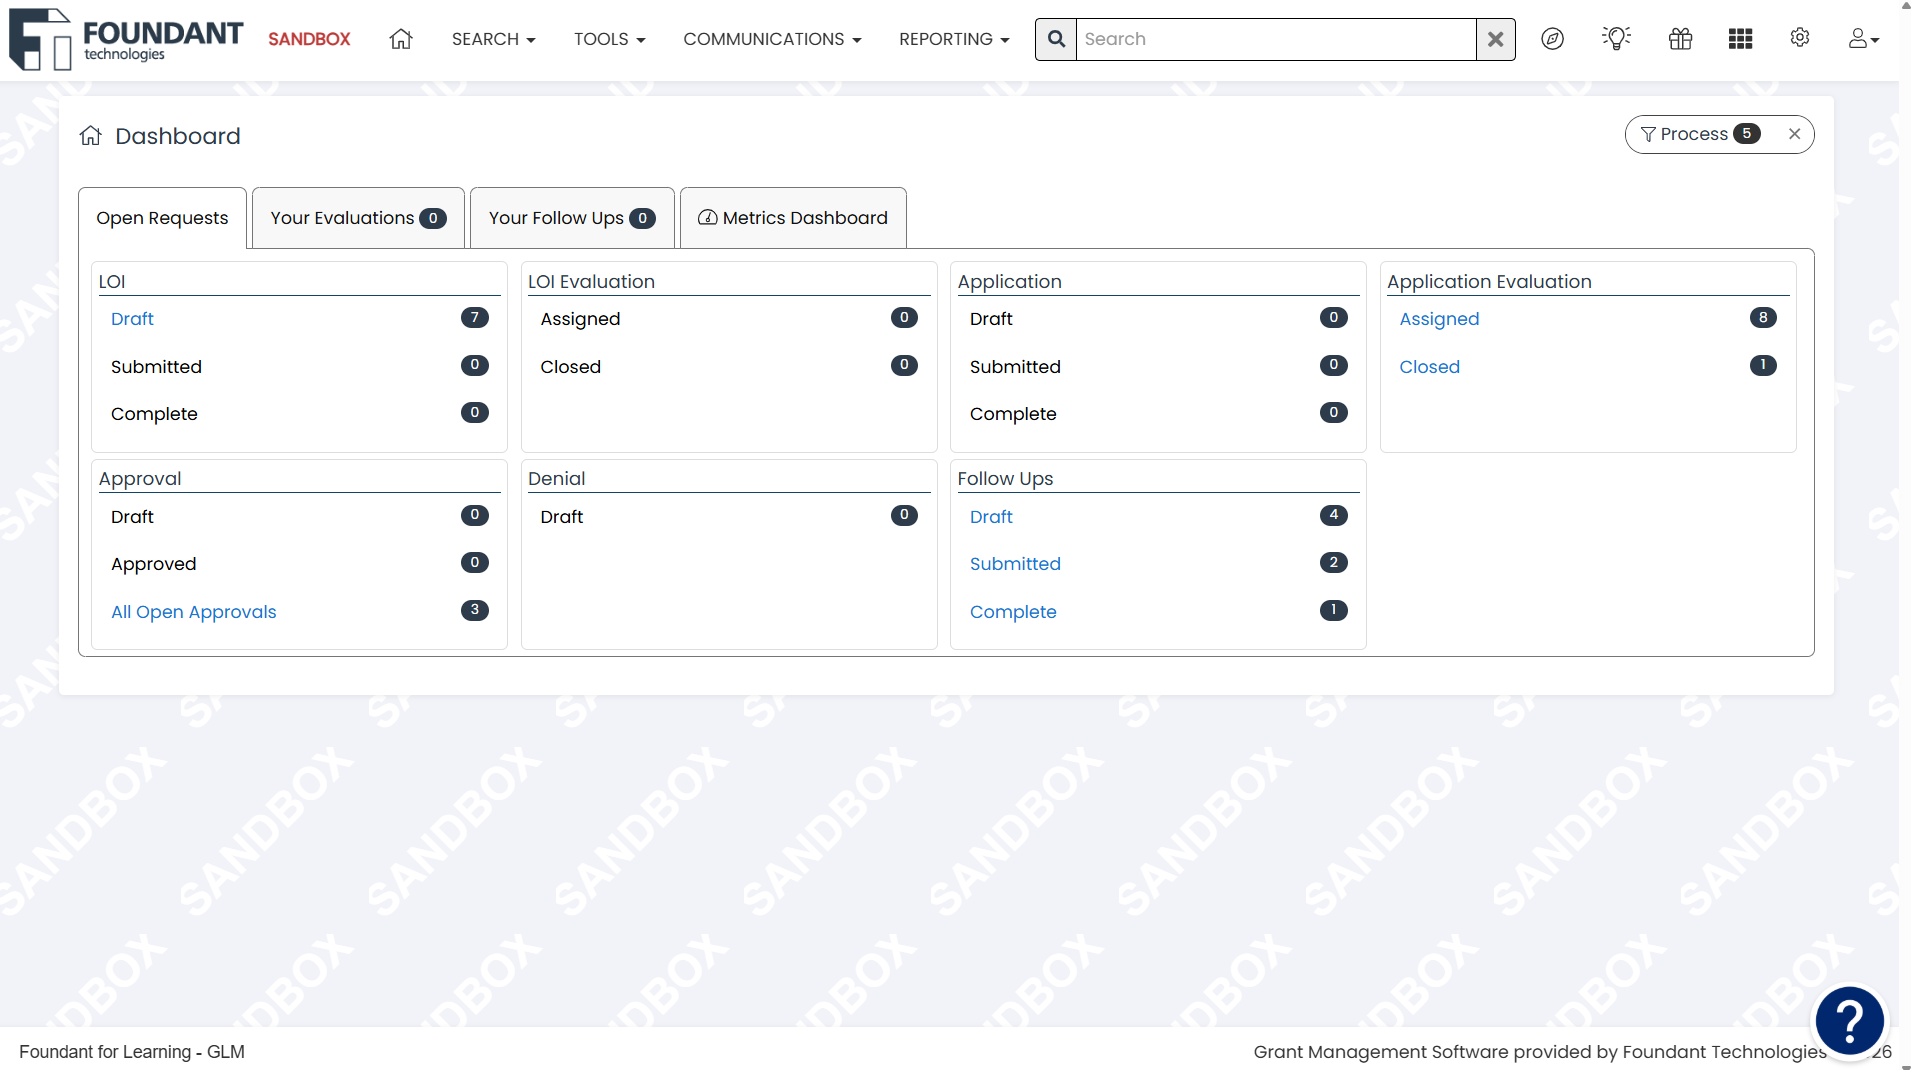Screen dimensions: 1911x1070
Task: Click the Application Evaluation Closed badge 1
Action: [1763, 365]
